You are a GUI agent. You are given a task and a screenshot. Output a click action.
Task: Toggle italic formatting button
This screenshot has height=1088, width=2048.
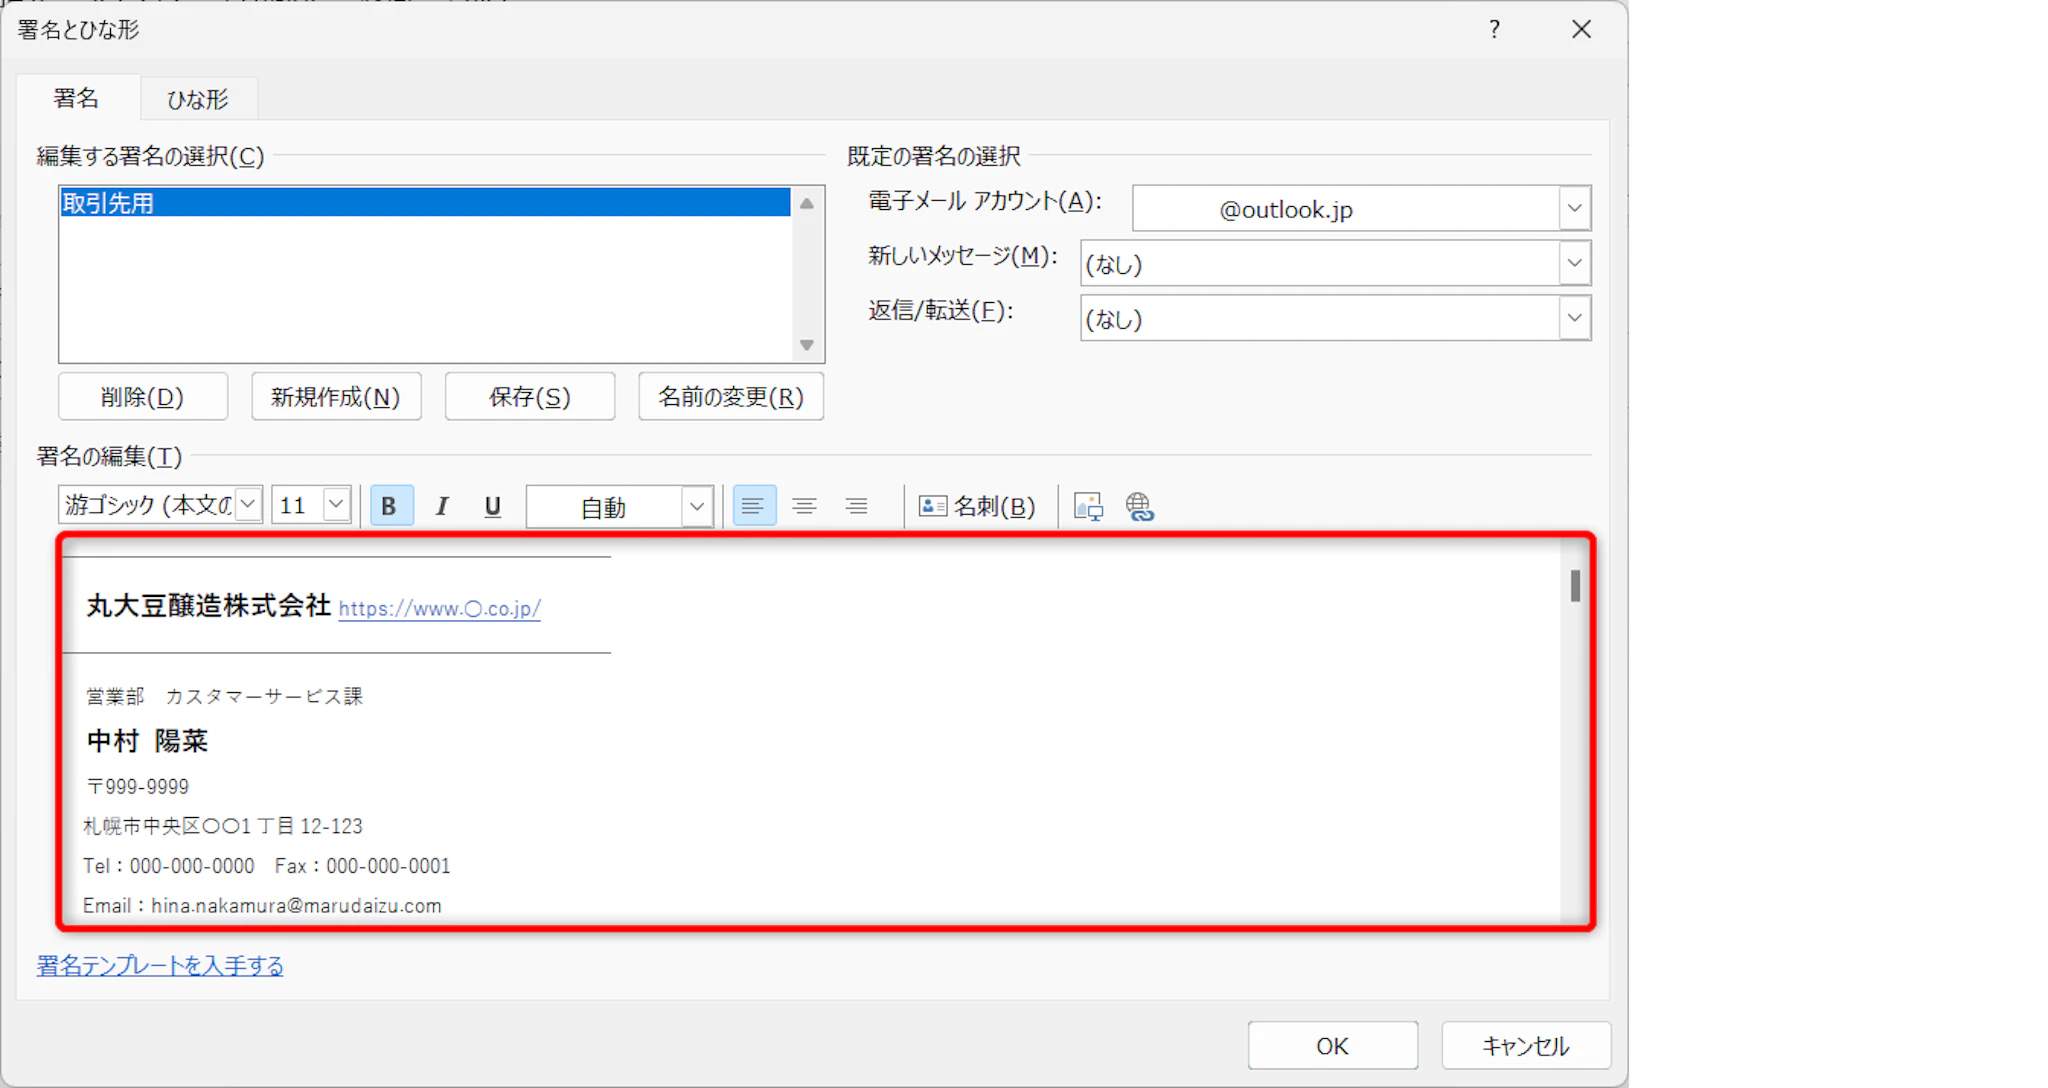(441, 506)
